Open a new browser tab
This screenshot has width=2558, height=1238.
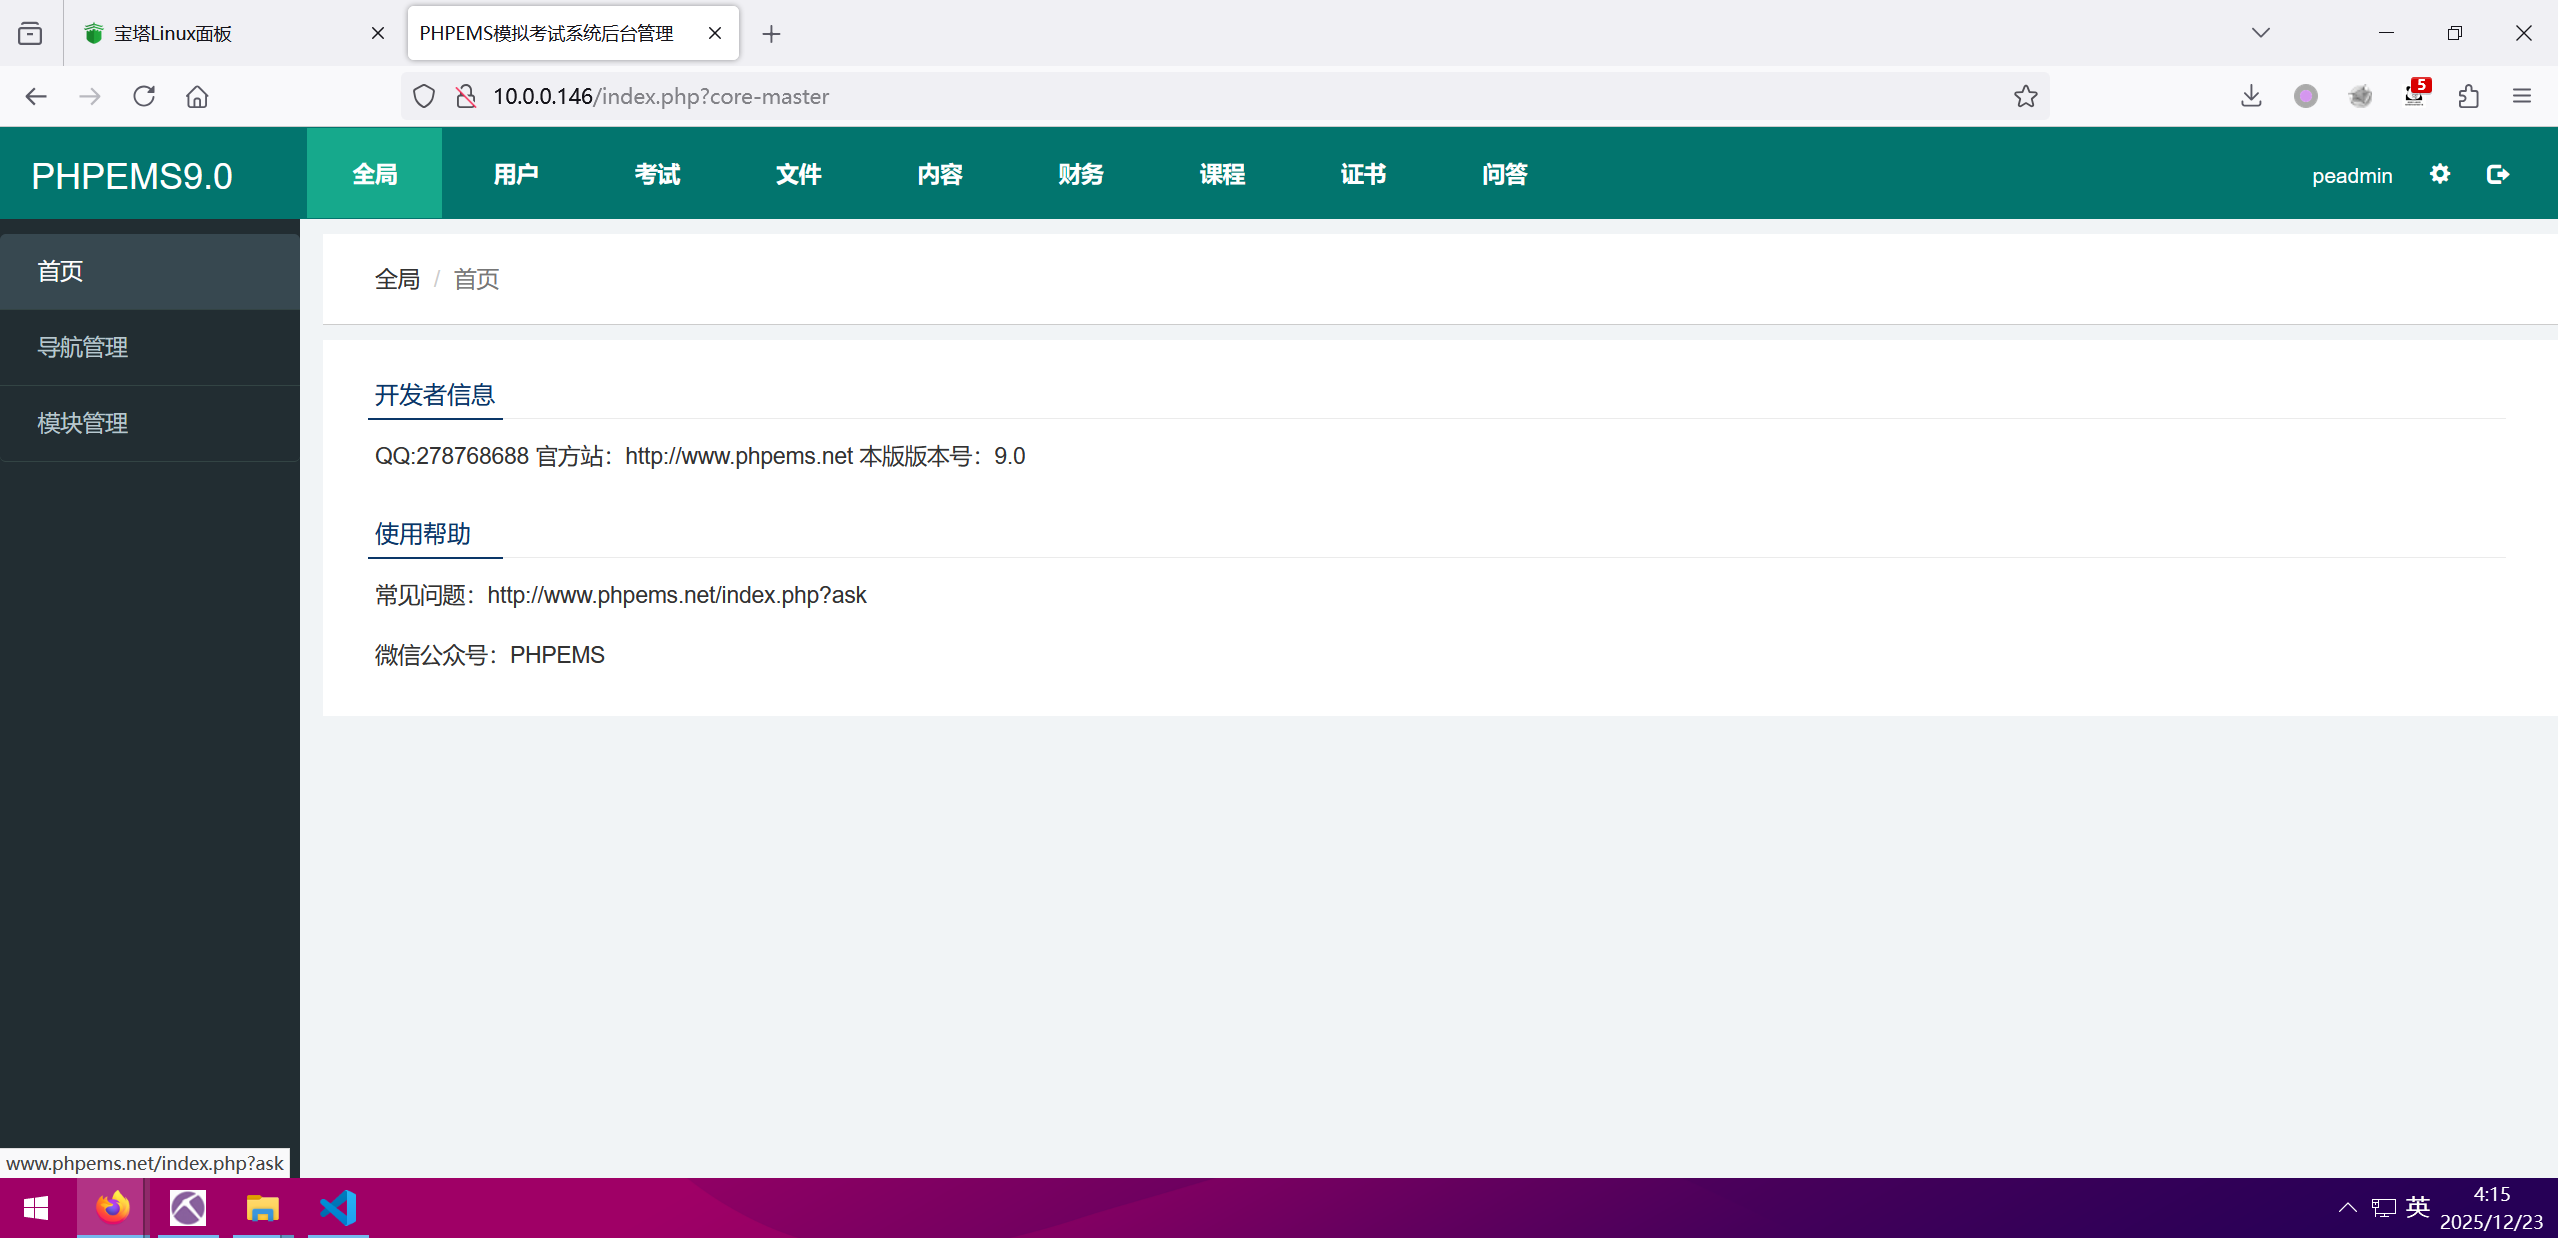[x=771, y=34]
